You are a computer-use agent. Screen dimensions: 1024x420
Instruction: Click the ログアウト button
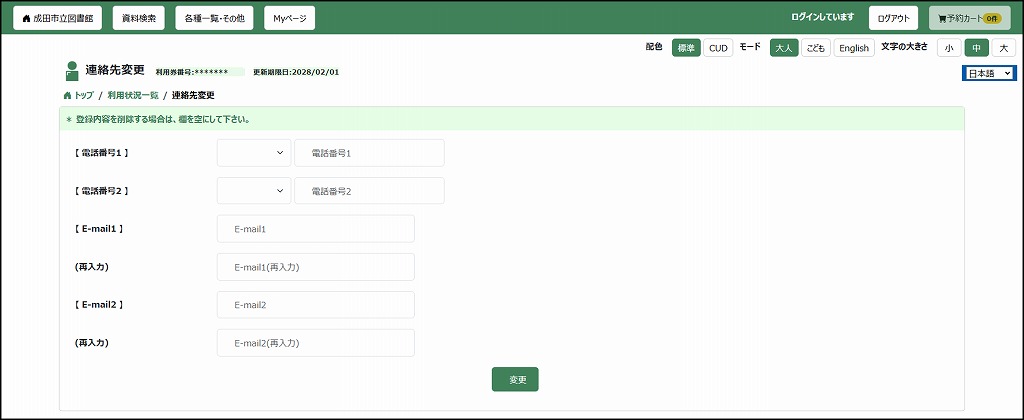click(892, 18)
